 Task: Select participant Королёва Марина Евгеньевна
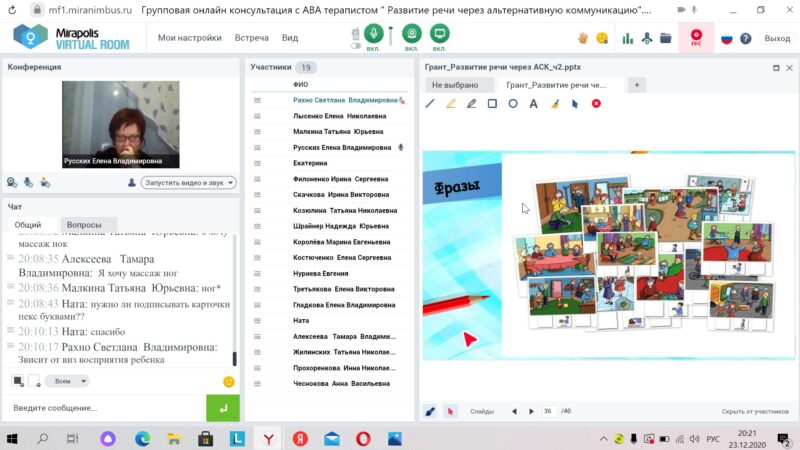click(341, 242)
